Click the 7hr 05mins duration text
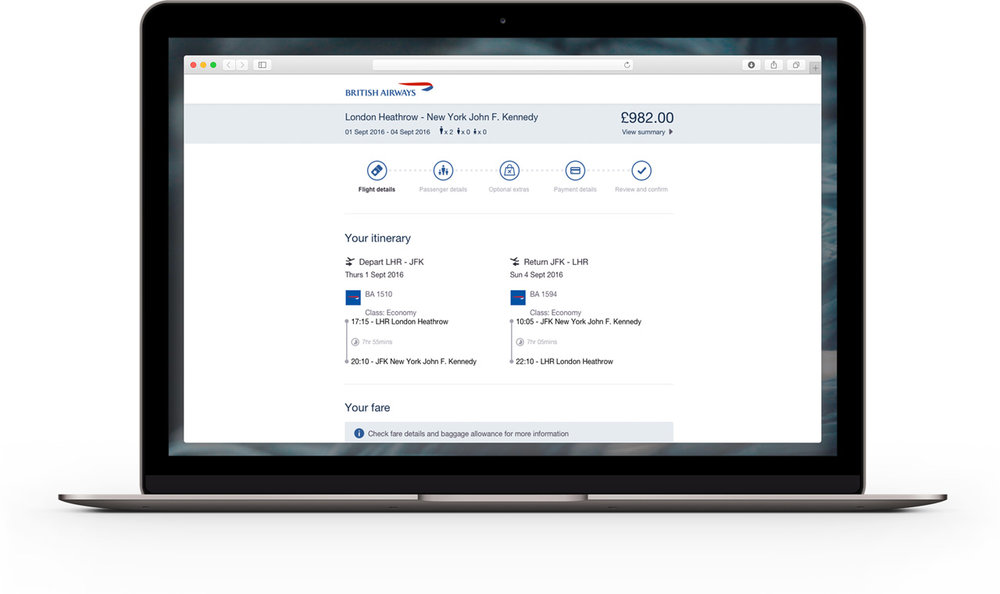 coord(542,342)
